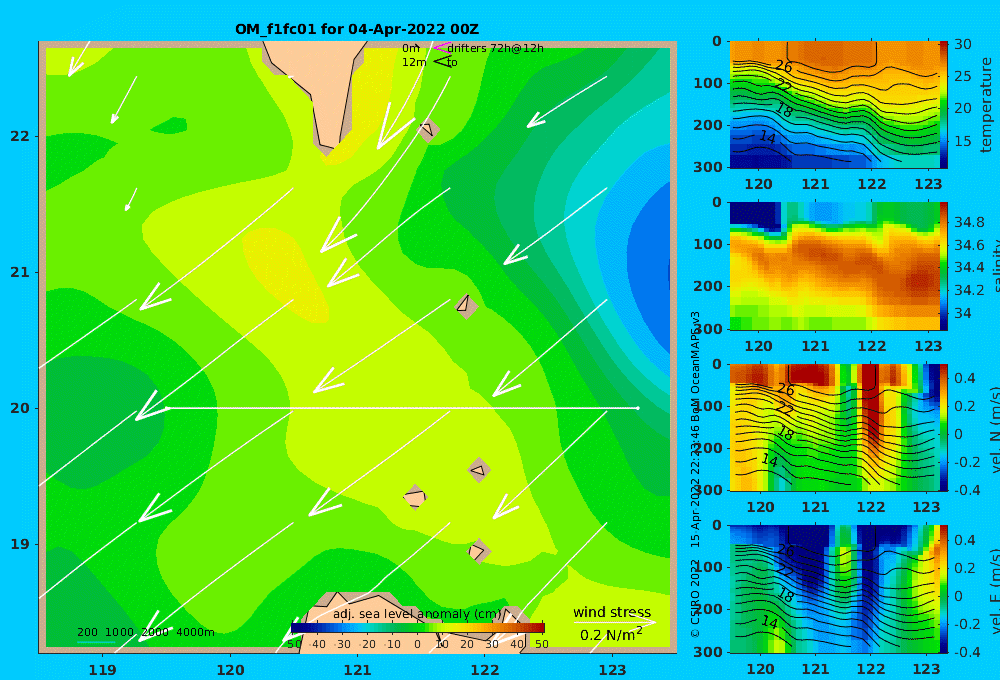Screen dimensions: 1000x680
Task: Click the black 12m drifter arrow icon
Action: (x=441, y=61)
